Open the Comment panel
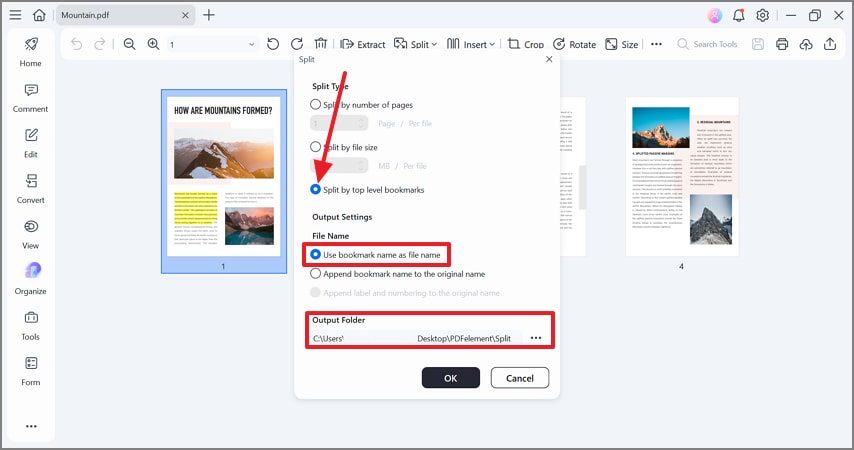This screenshot has height=450, width=854. [30, 98]
